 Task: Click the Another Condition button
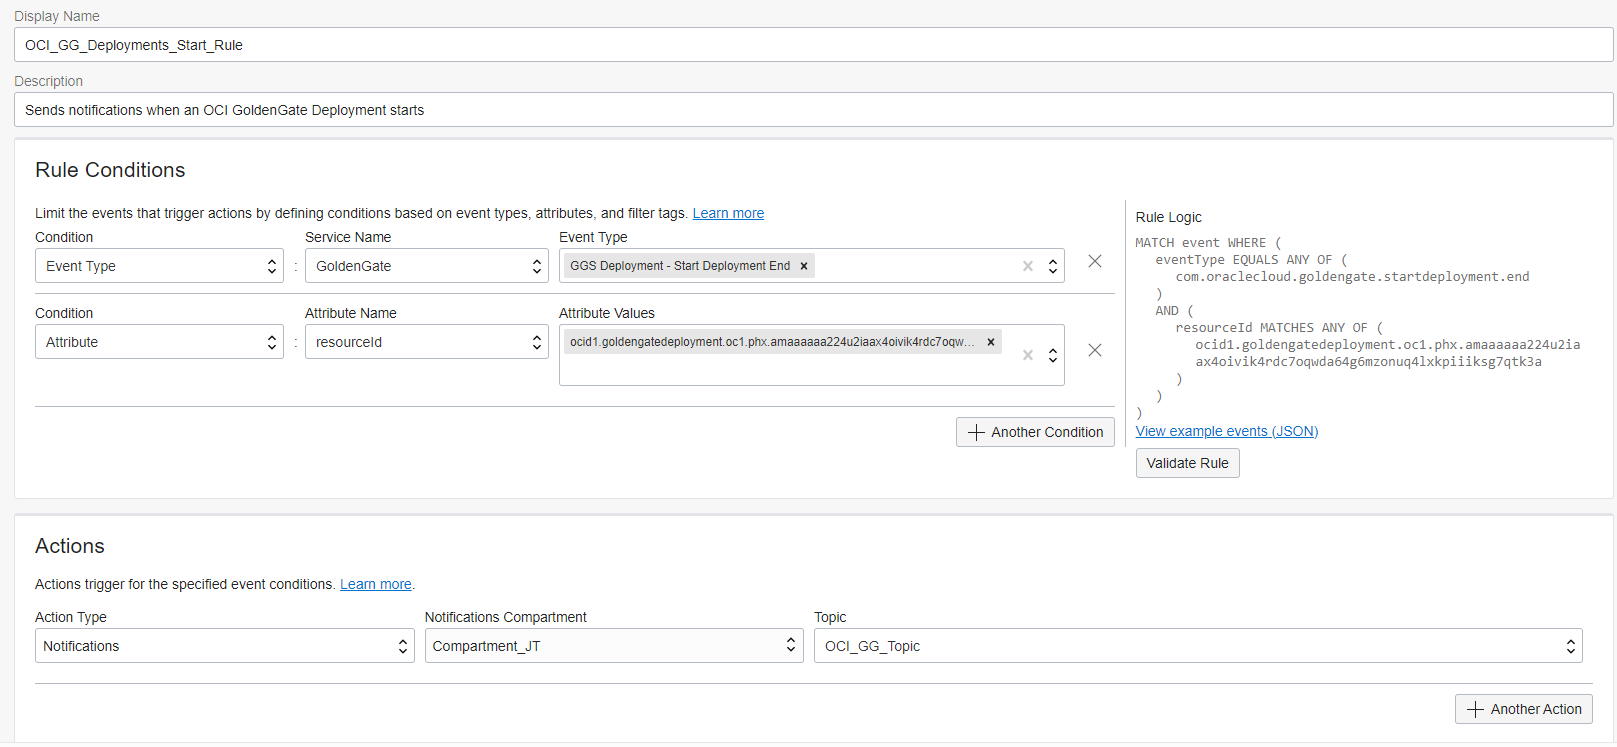(x=1035, y=432)
